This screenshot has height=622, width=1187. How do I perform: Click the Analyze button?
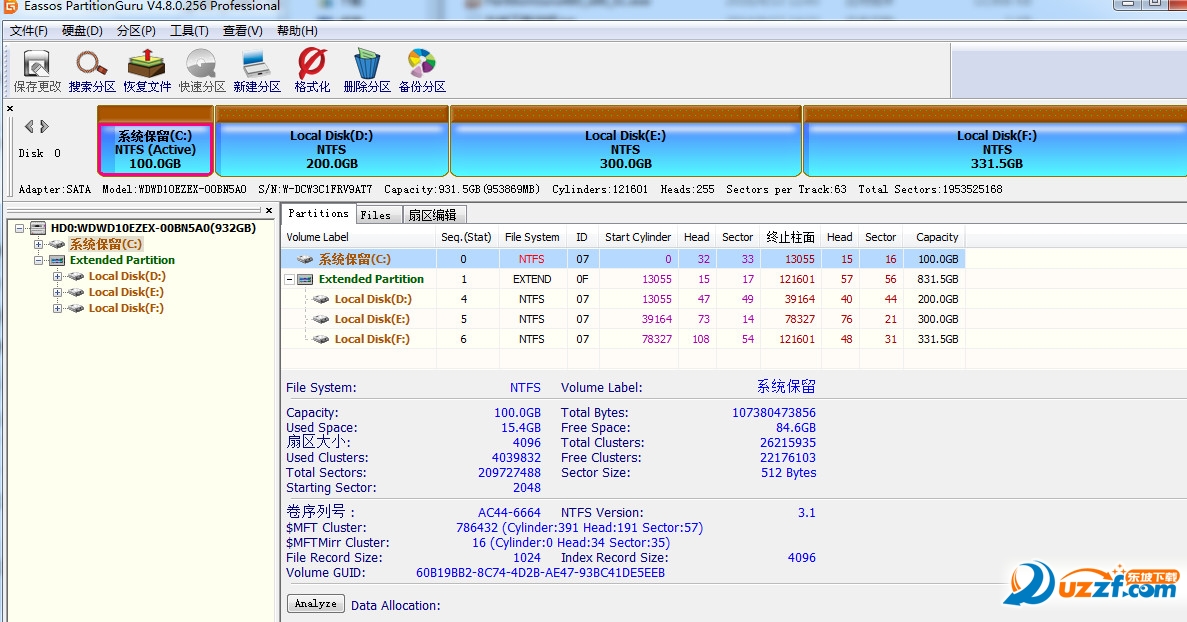[x=316, y=604]
